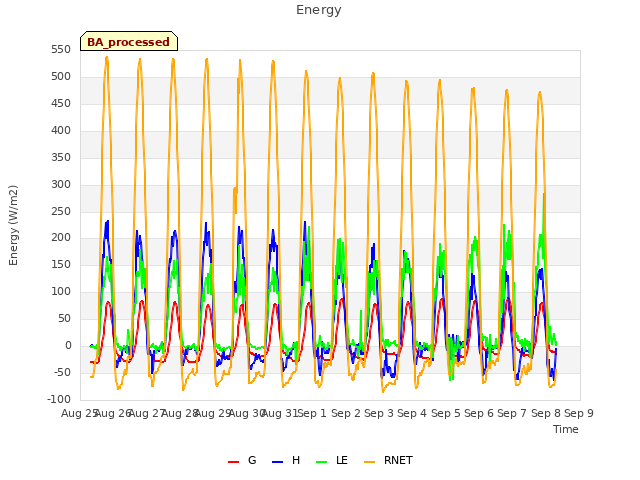Click the Sep 9 x-axis date label
Image resolution: width=640 pixels, height=480 pixels.
pyautogui.click(x=579, y=413)
